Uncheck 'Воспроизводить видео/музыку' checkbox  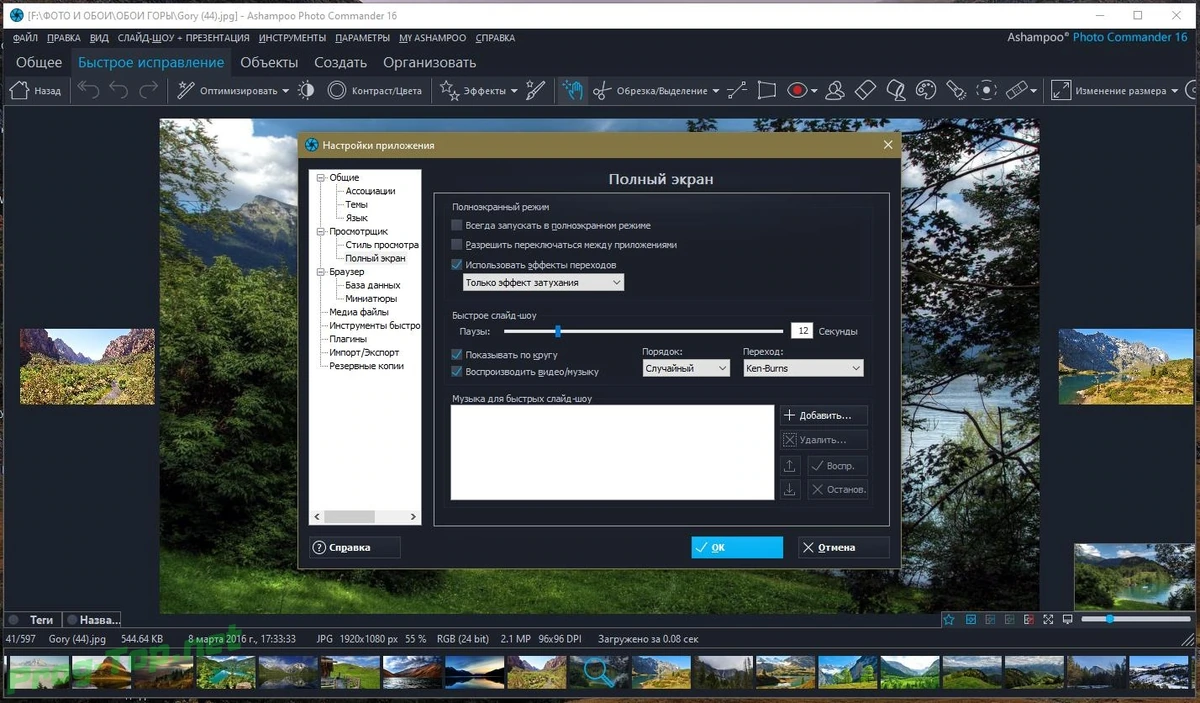click(x=457, y=371)
